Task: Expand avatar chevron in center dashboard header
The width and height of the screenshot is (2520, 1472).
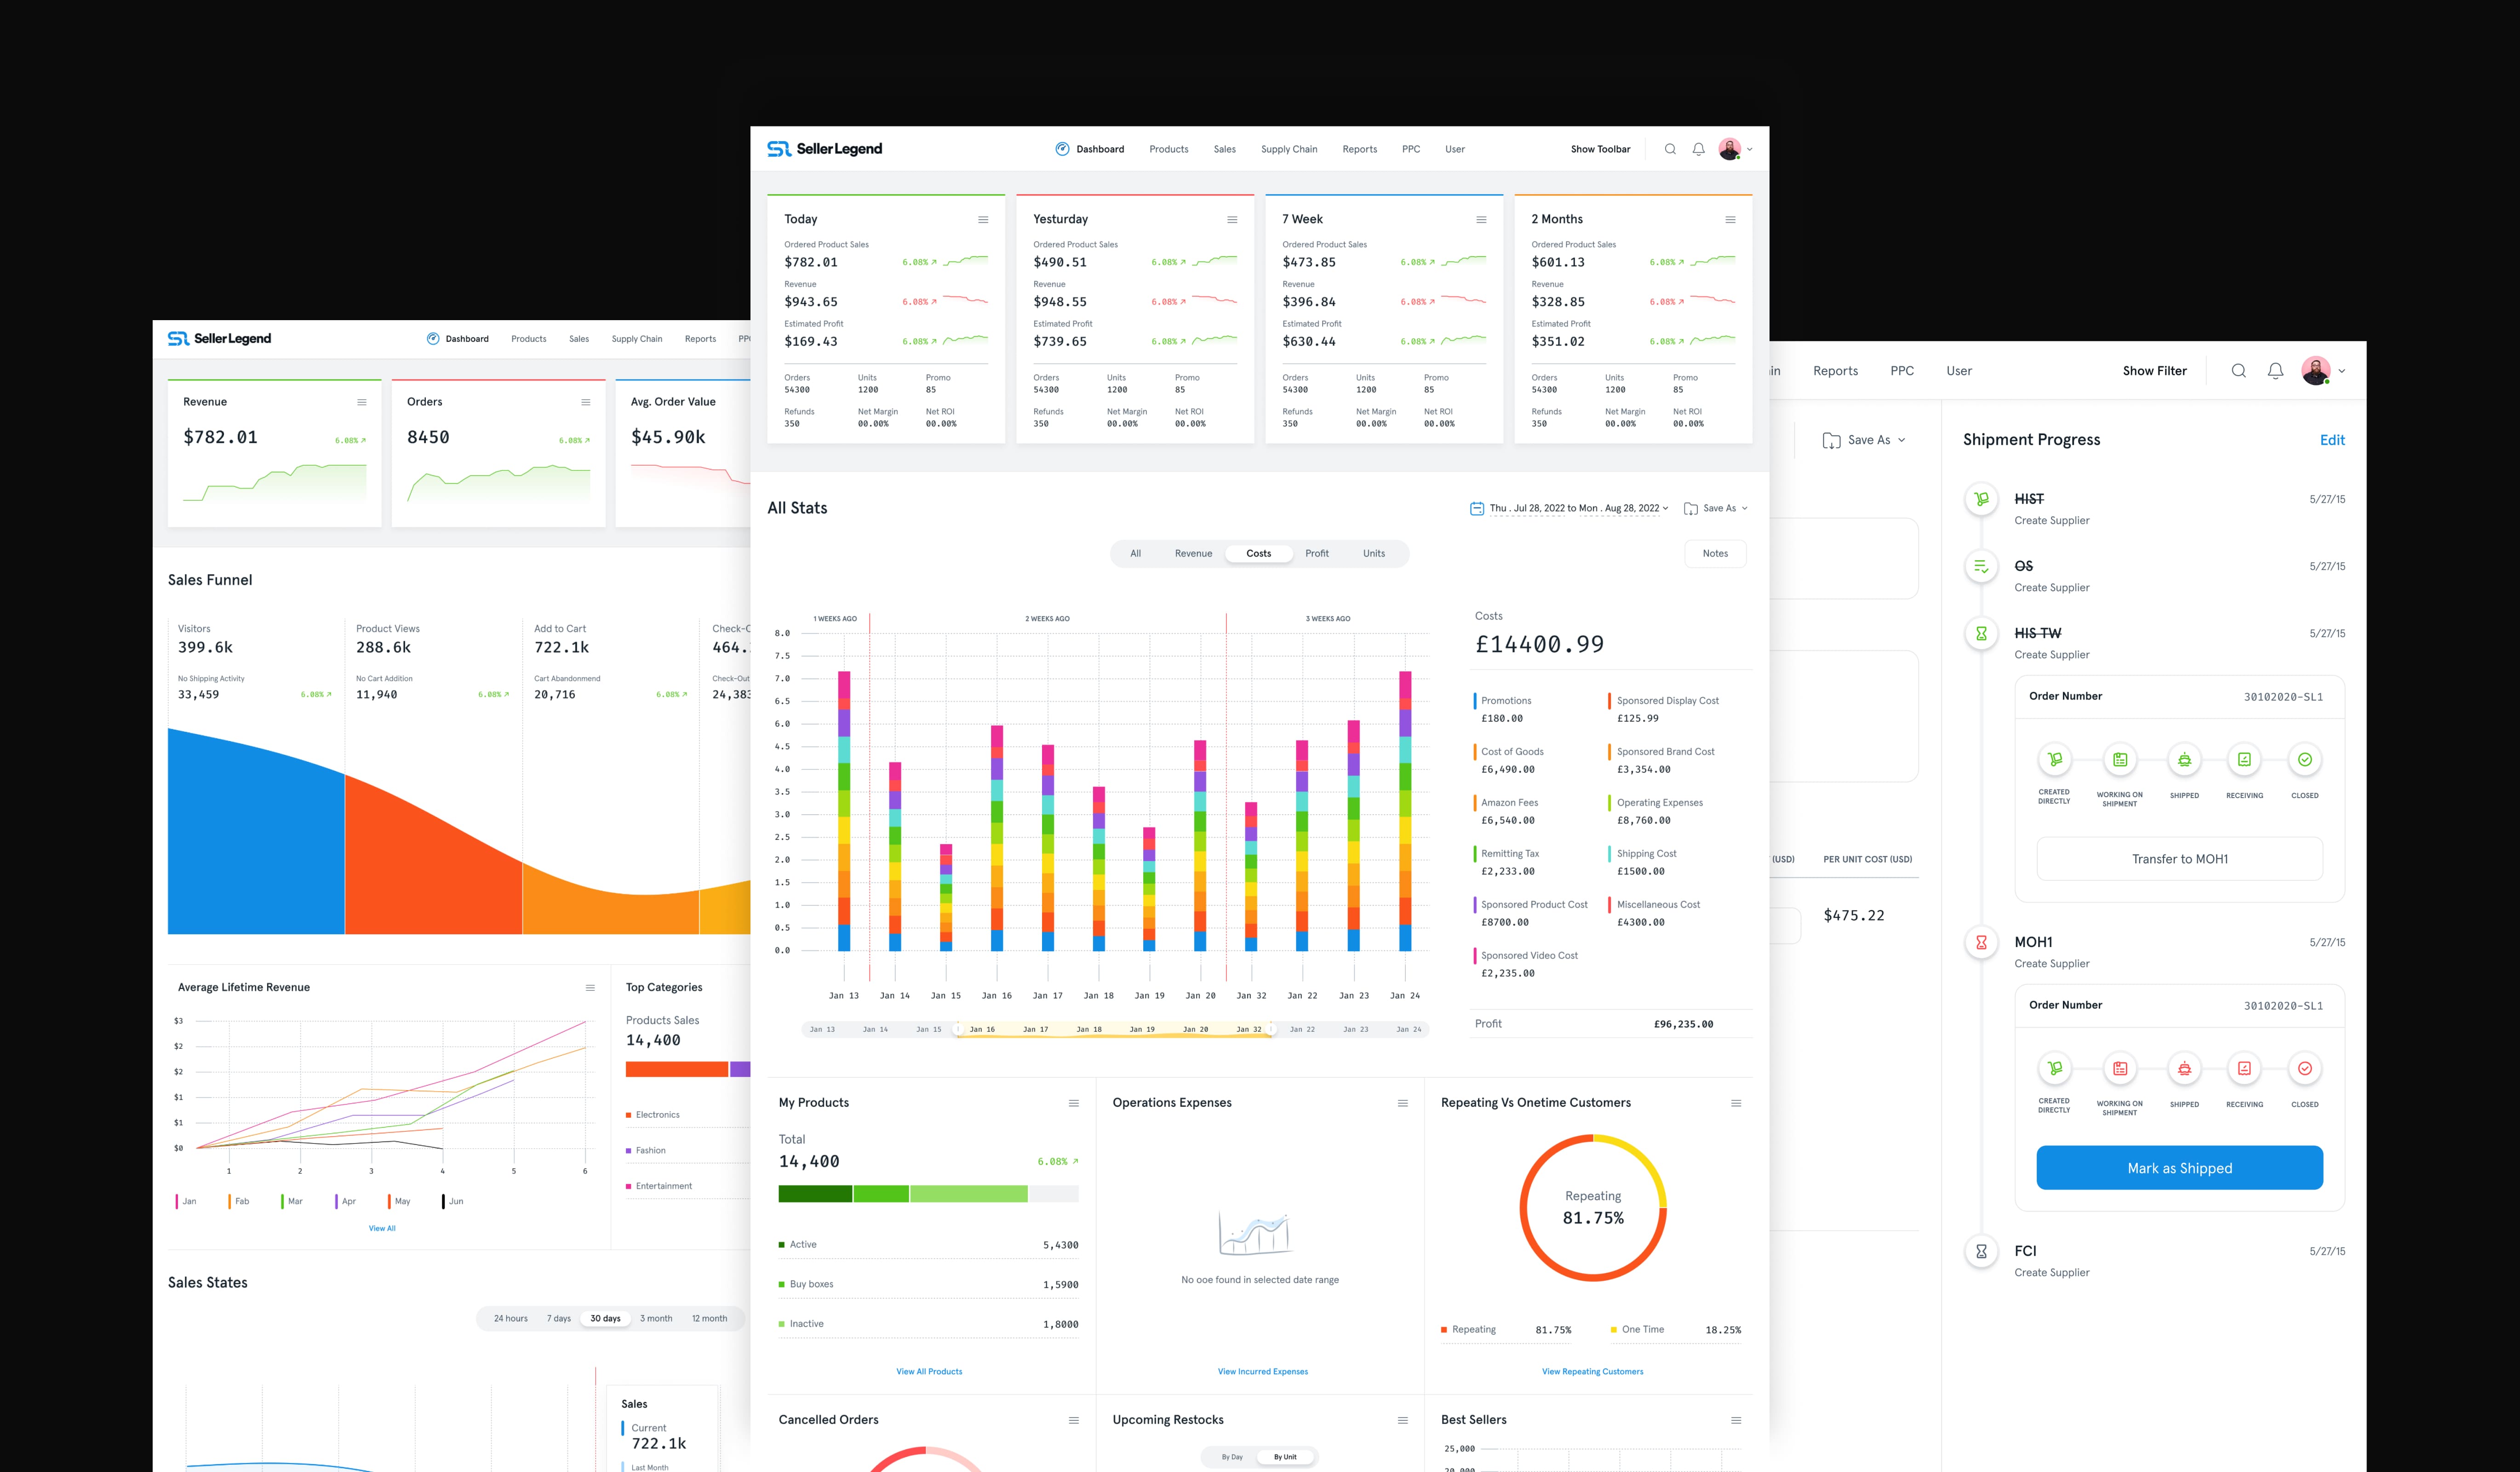Action: coord(1749,150)
